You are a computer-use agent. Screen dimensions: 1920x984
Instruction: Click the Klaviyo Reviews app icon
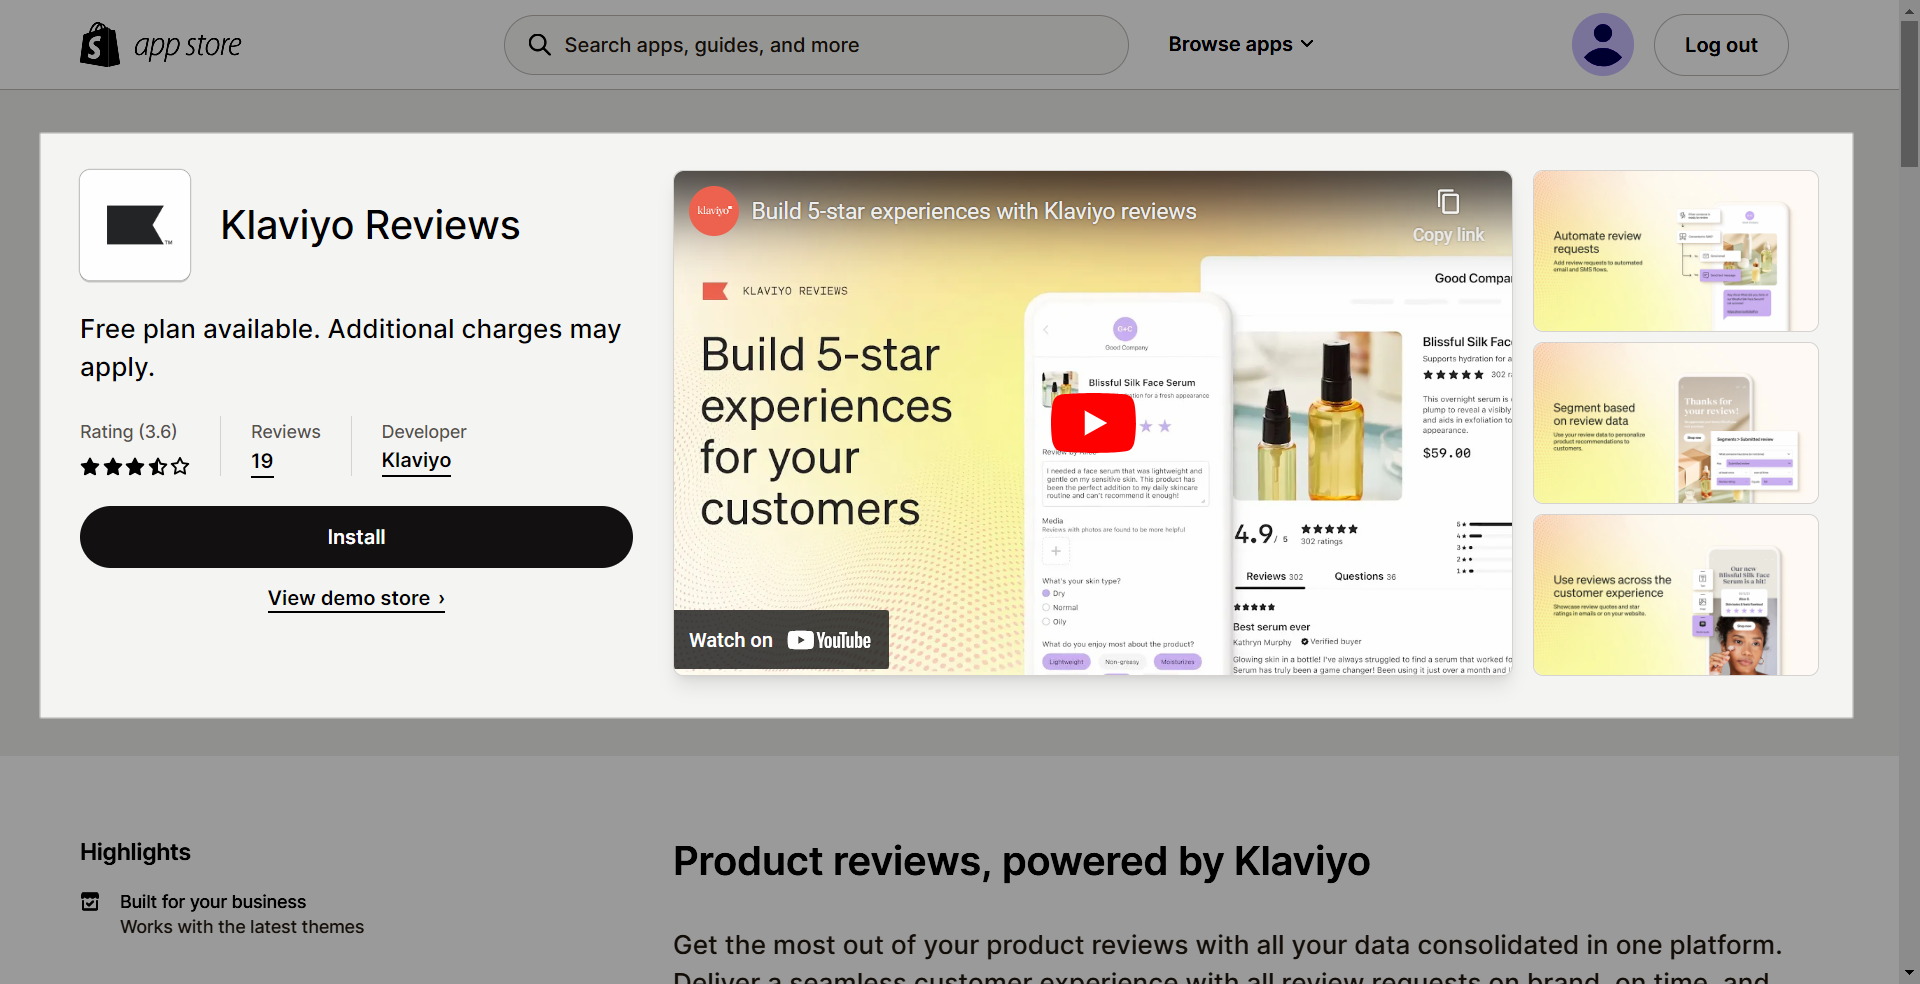(135, 225)
